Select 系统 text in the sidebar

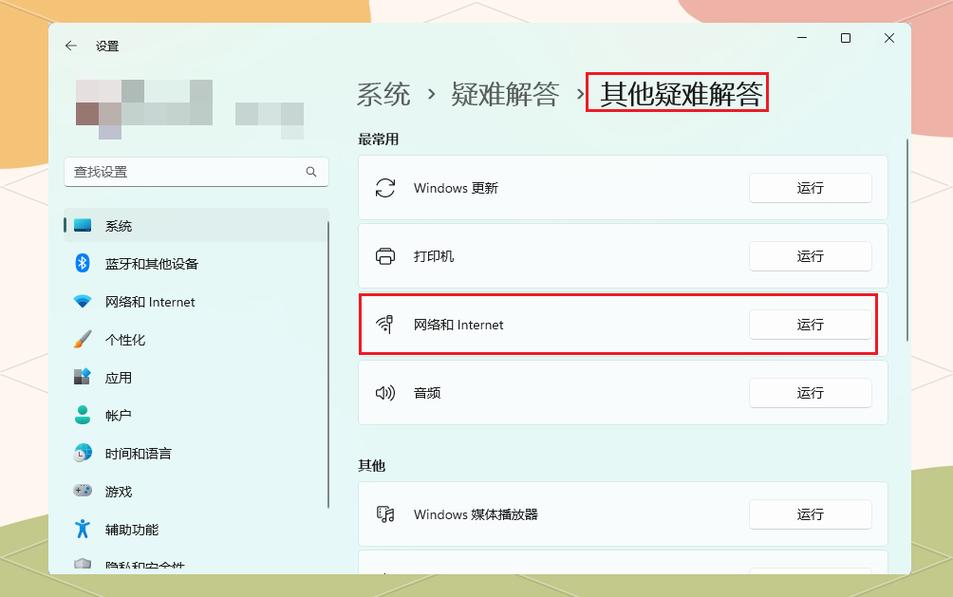(x=119, y=226)
